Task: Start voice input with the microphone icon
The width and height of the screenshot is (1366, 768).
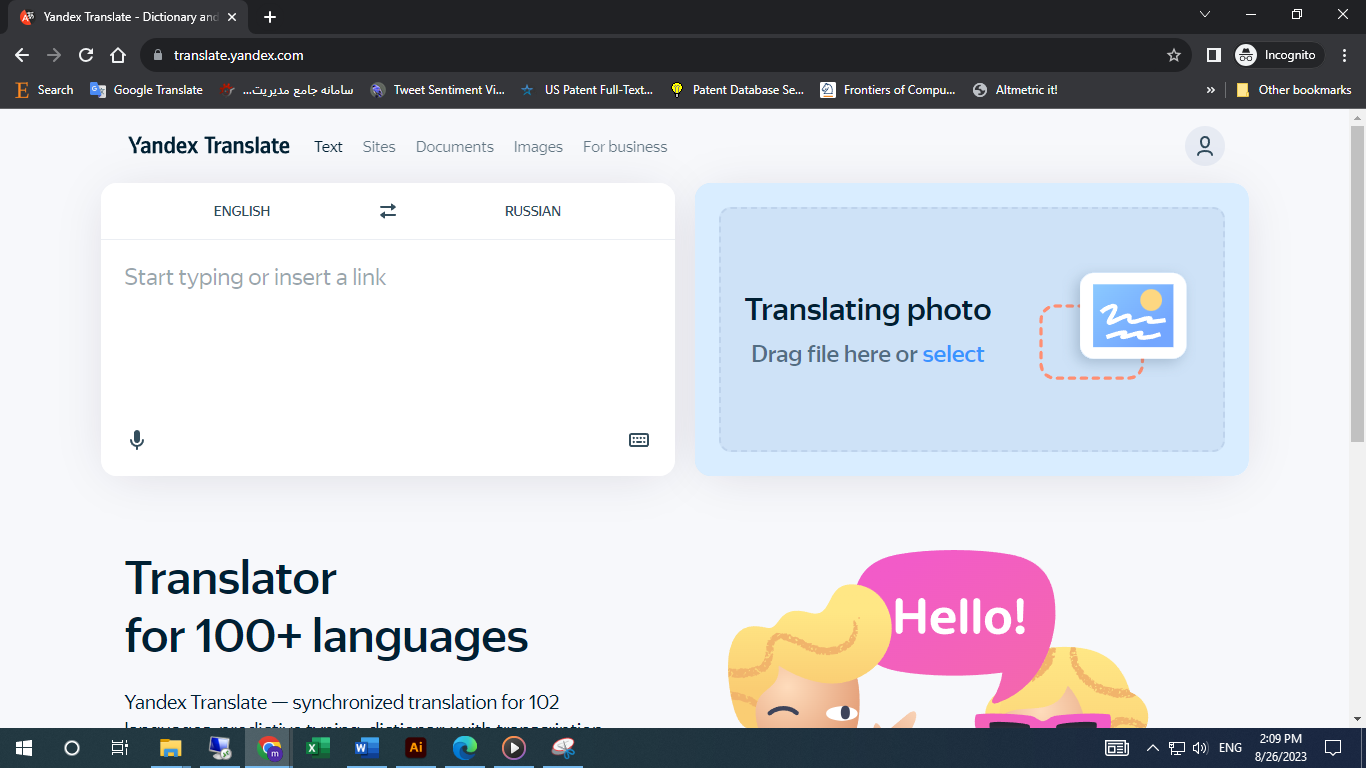Action: 137,440
